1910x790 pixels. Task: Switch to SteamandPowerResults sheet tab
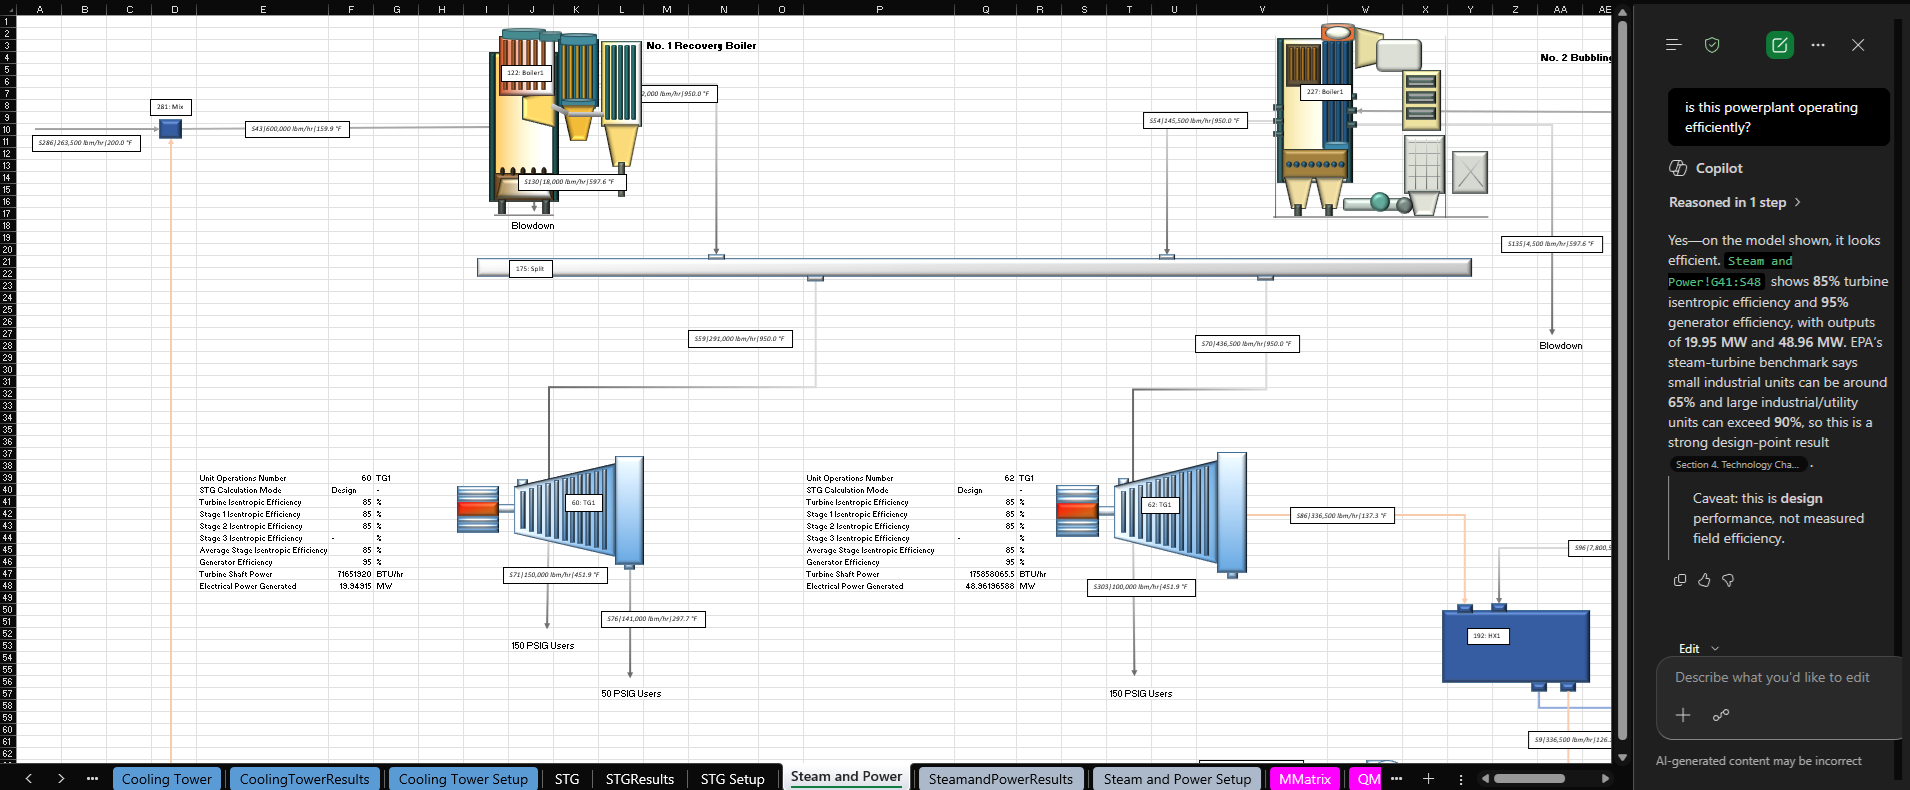[x=1000, y=779]
